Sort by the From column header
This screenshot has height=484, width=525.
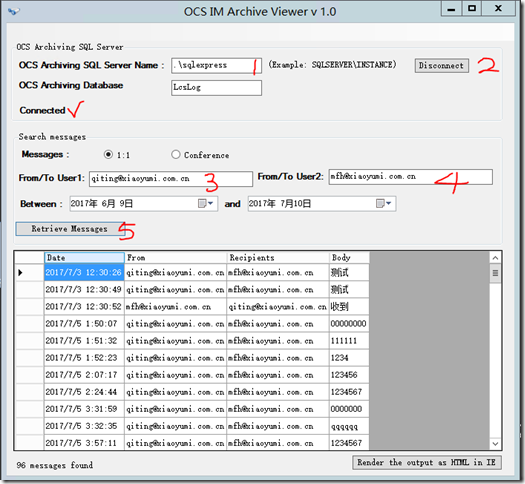[x=175, y=258]
